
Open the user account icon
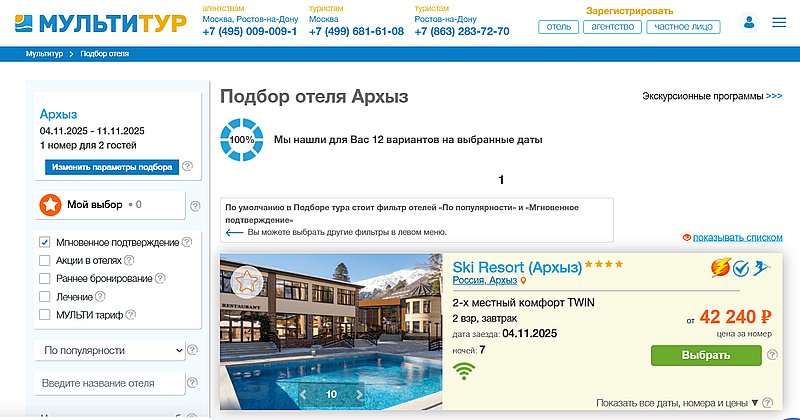[749, 22]
